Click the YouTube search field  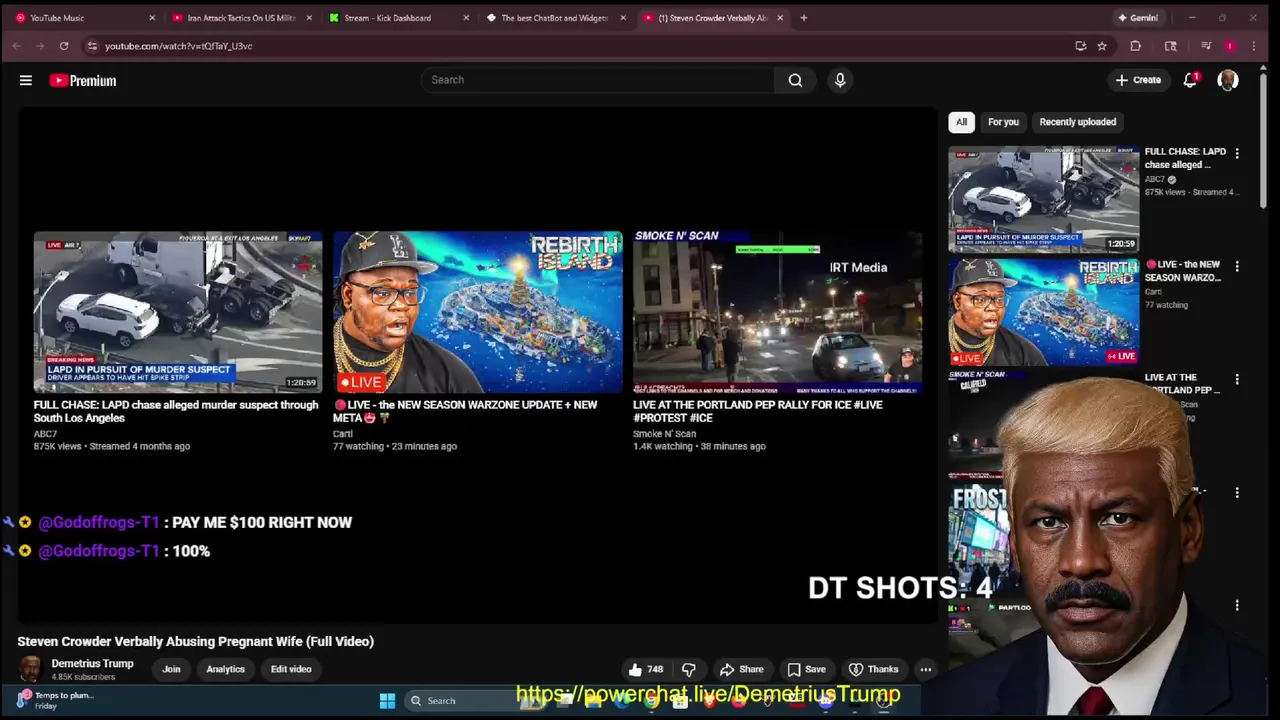pos(597,80)
